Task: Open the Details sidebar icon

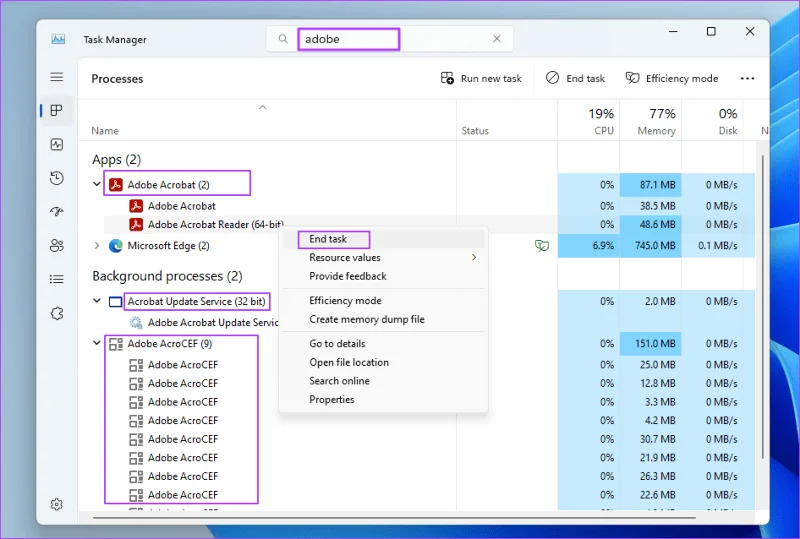Action: [x=57, y=279]
